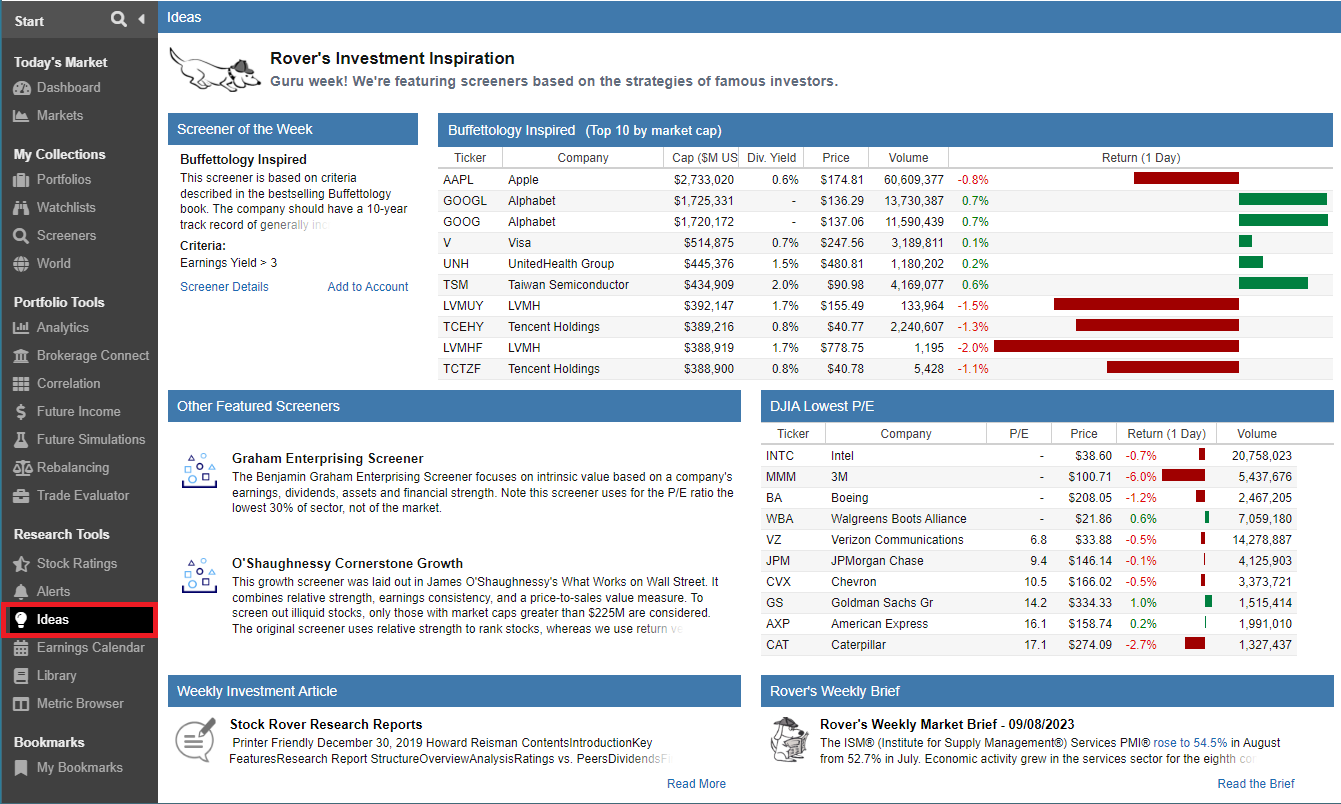The height and width of the screenshot is (804, 1341).
Task: Click the Rebalancing scales icon
Action: tap(21, 468)
